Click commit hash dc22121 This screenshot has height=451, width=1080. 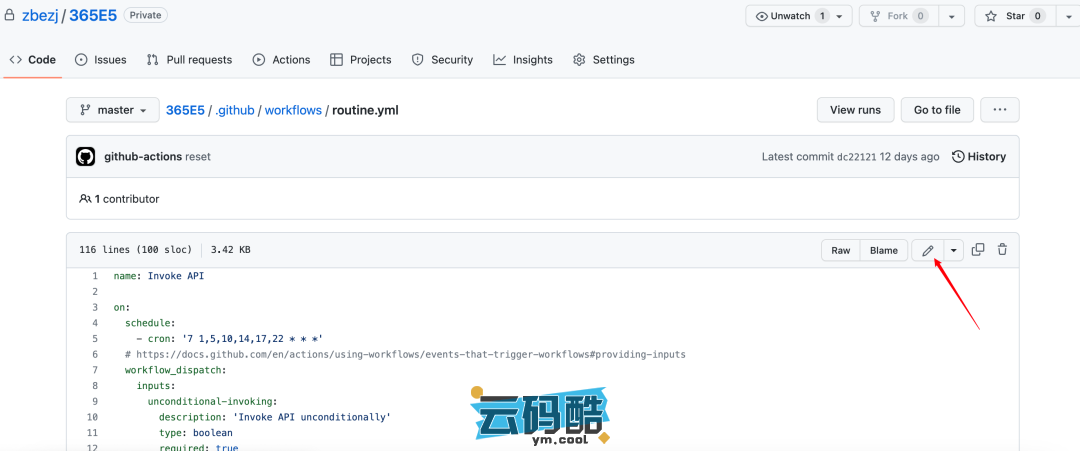(x=858, y=157)
